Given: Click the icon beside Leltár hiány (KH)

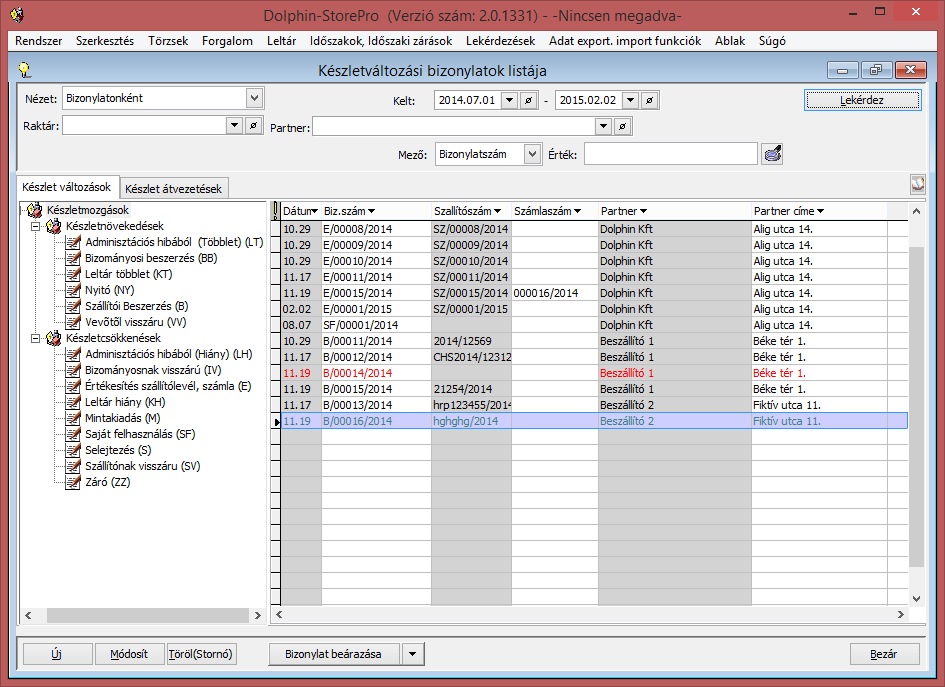Looking at the screenshot, I should click(x=73, y=402).
